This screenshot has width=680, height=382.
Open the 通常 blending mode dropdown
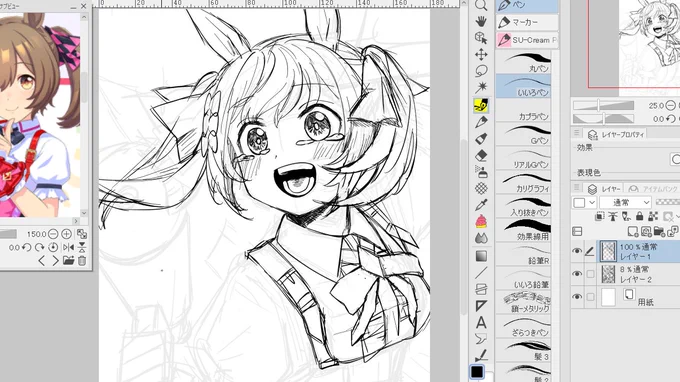625,202
